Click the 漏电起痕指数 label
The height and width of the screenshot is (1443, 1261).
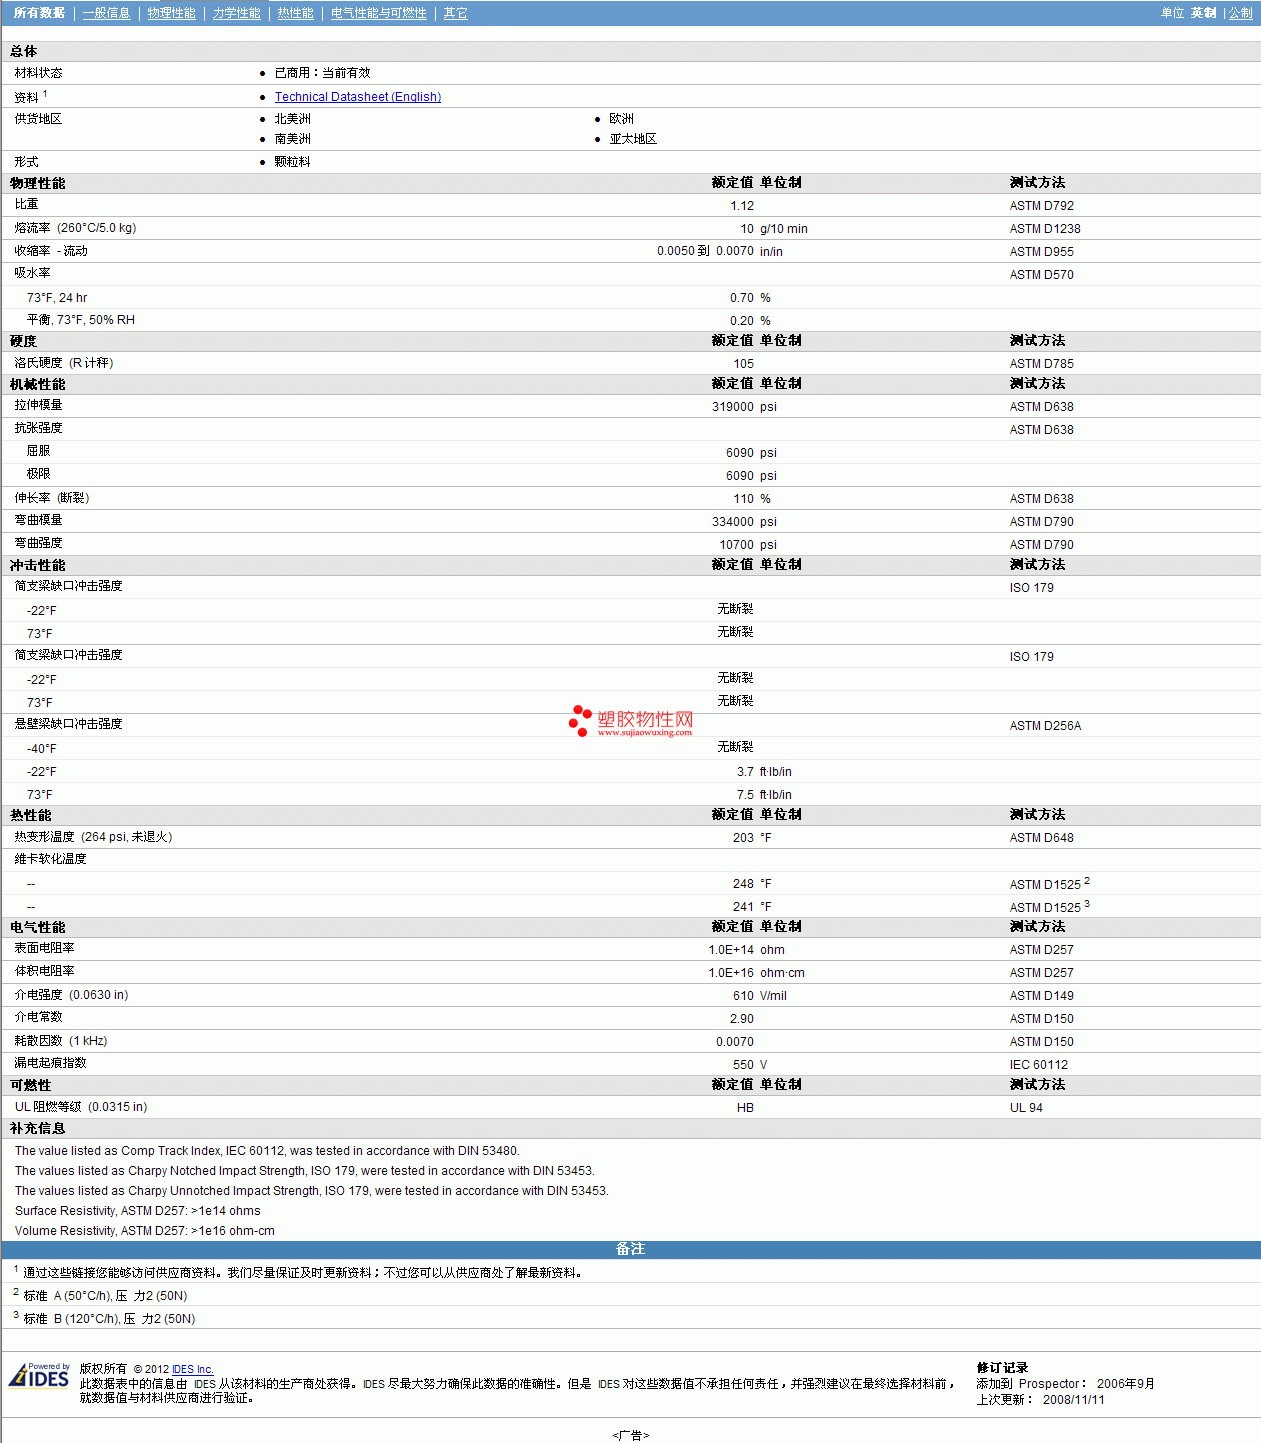[50, 1063]
